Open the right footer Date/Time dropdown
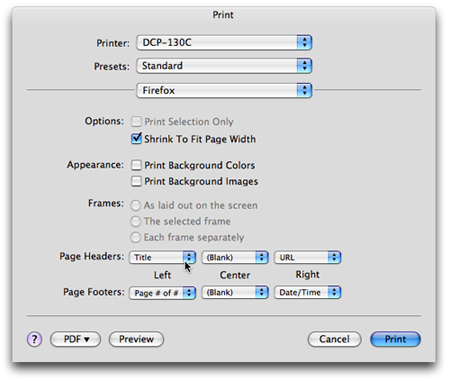450x381 pixels. 307,292
